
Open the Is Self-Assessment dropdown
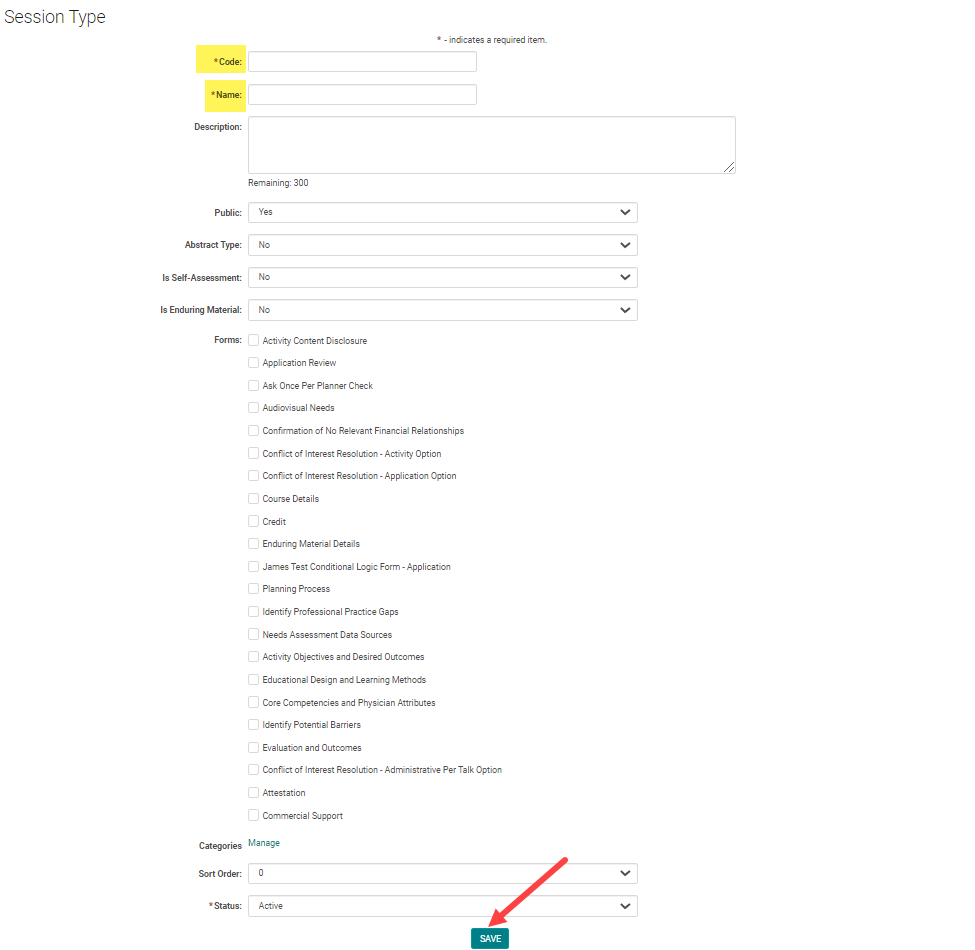[442, 277]
